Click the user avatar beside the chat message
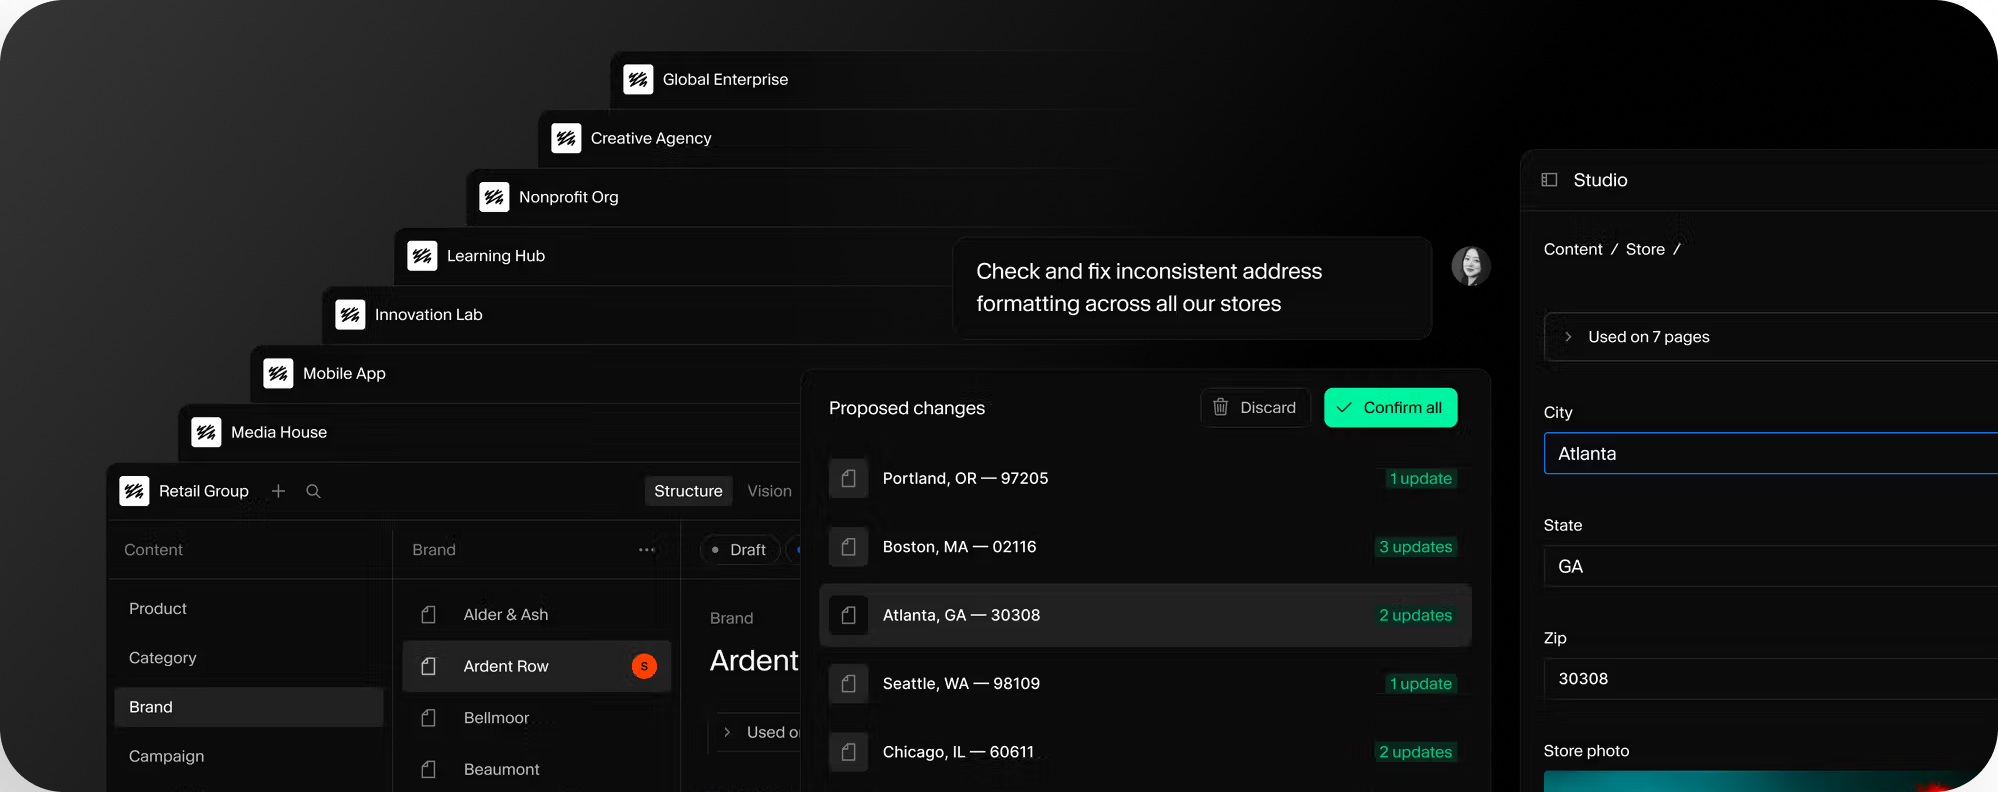The image size is (1998, 792). pyautogui.click(x=1471, y=266)
